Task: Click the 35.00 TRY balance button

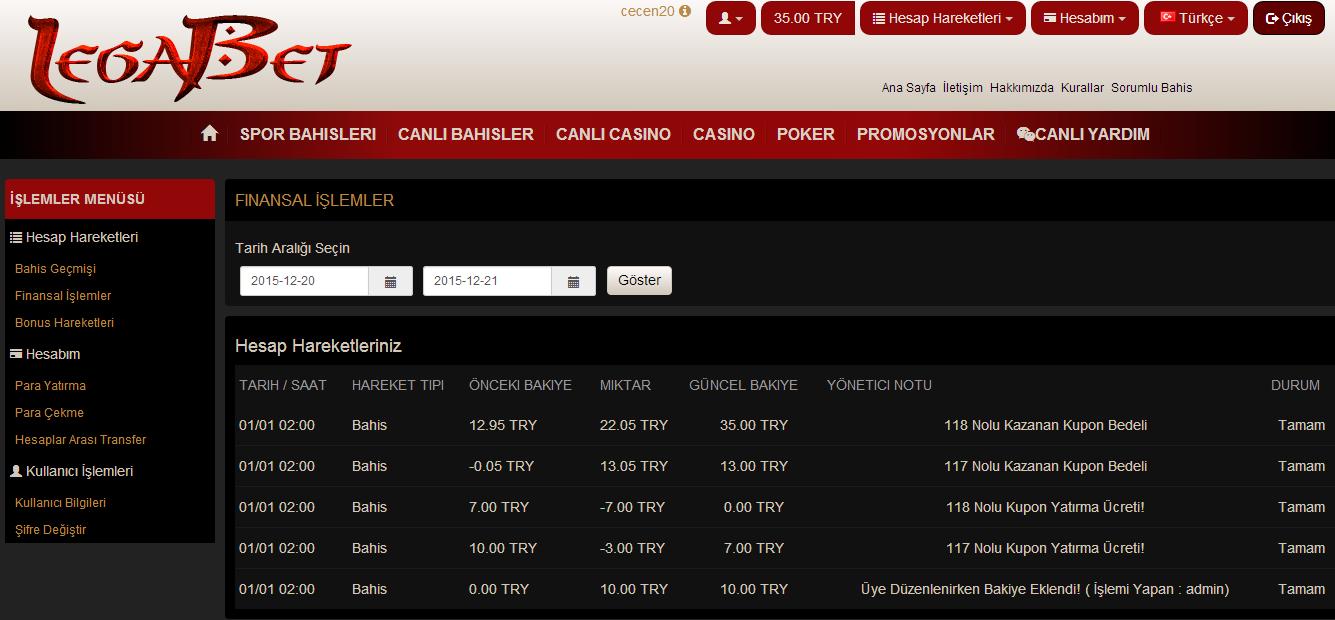Action: (807, 18)
